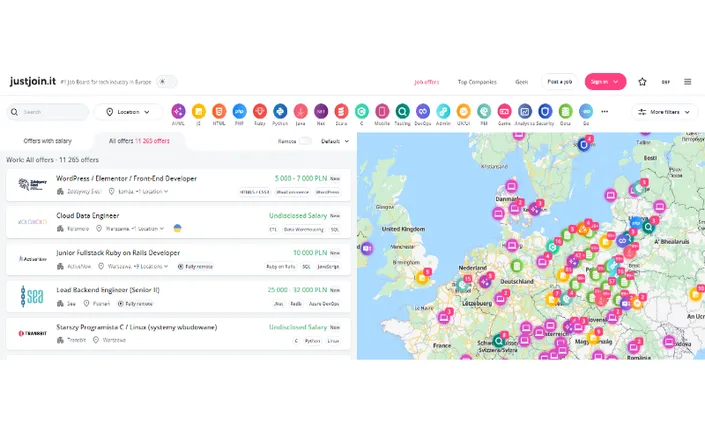Click the Sea company logo thumbnail
The height and width of the screenshot is (427, 705).
coord(32,296)
